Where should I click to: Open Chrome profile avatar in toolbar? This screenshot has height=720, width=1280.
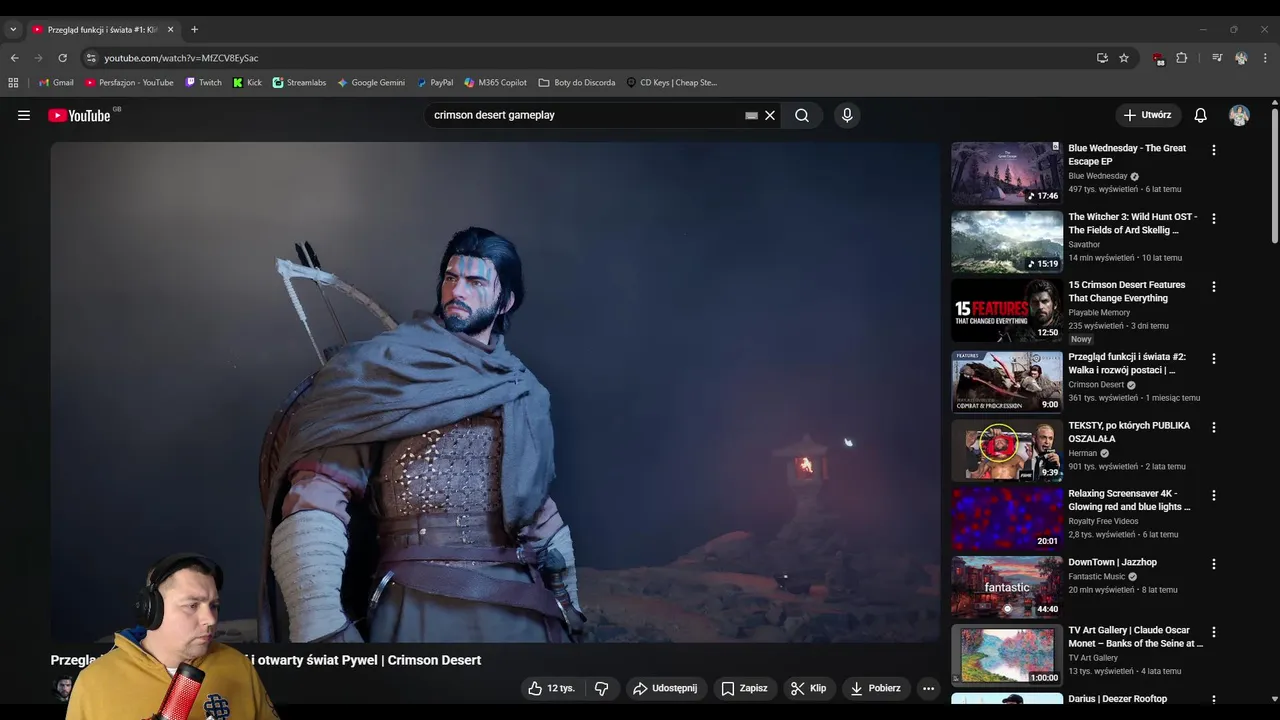click(x=1241, y=58)
